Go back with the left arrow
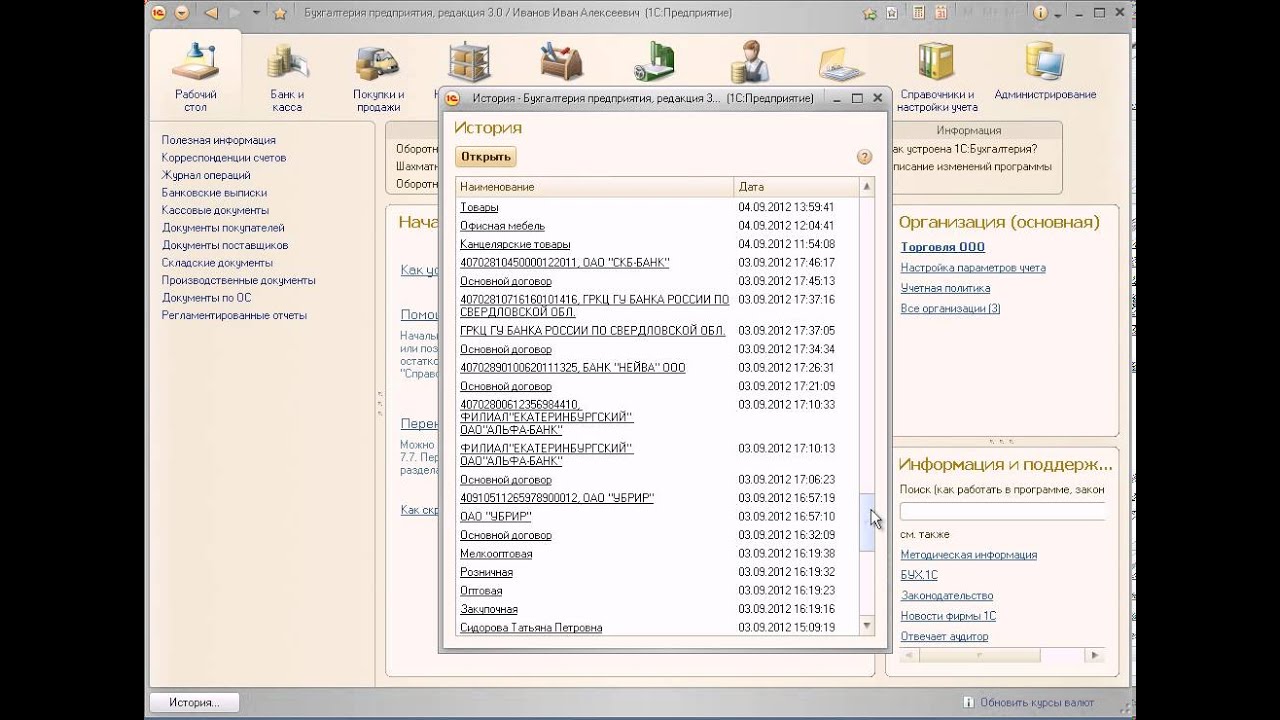The image size is (1280, 720). 211,13
